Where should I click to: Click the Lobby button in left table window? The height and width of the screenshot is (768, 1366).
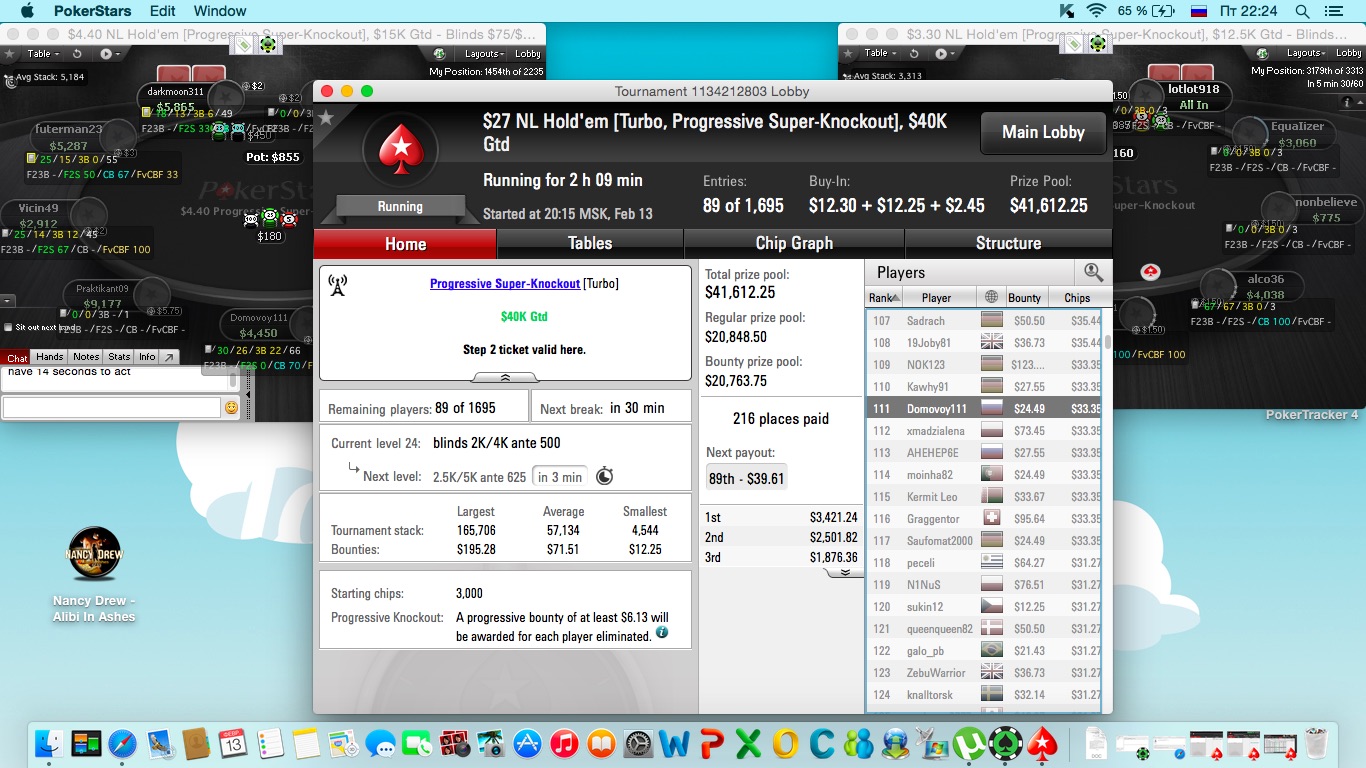527,54
